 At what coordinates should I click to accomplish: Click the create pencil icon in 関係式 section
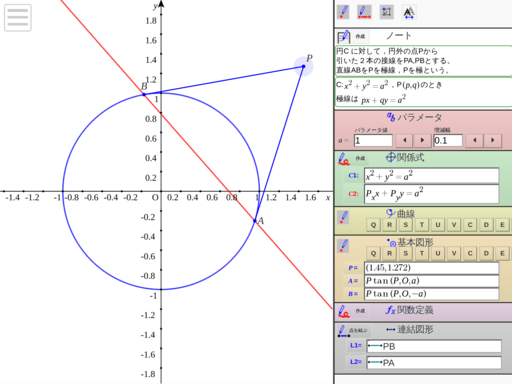tap(344, 159)
